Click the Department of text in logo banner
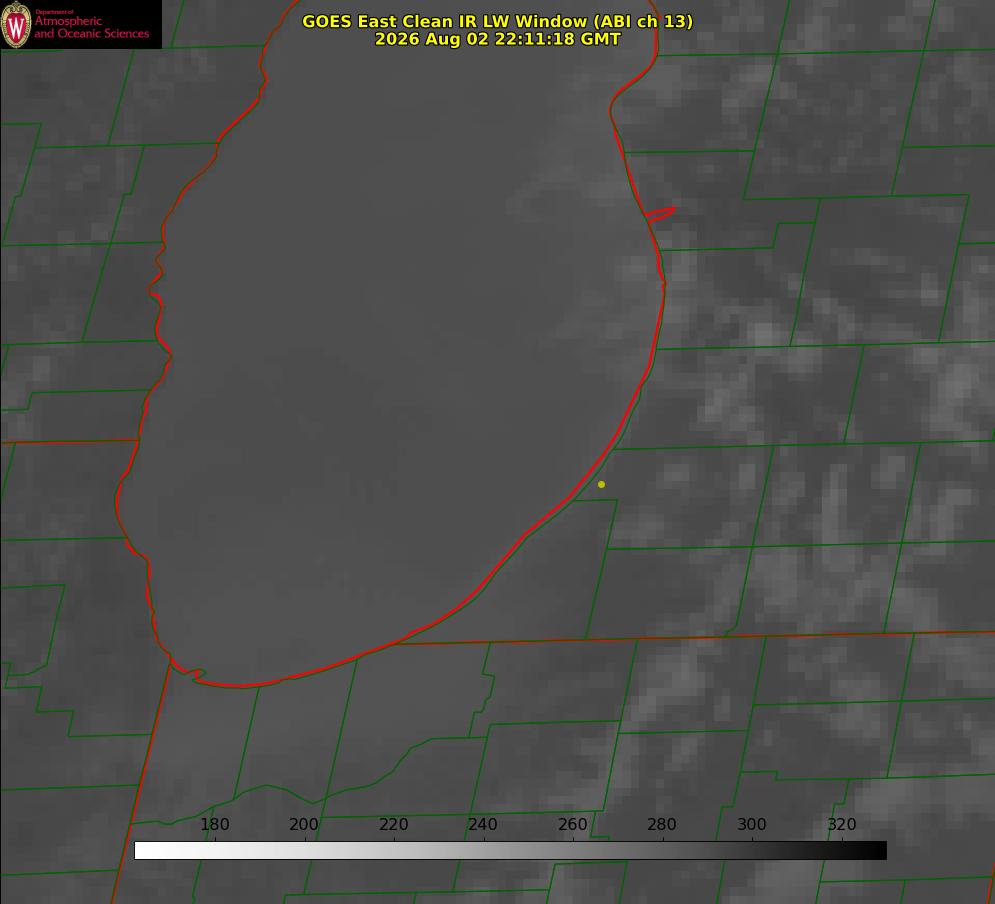This screenshot has width=995, height=904. pos(54,12)
